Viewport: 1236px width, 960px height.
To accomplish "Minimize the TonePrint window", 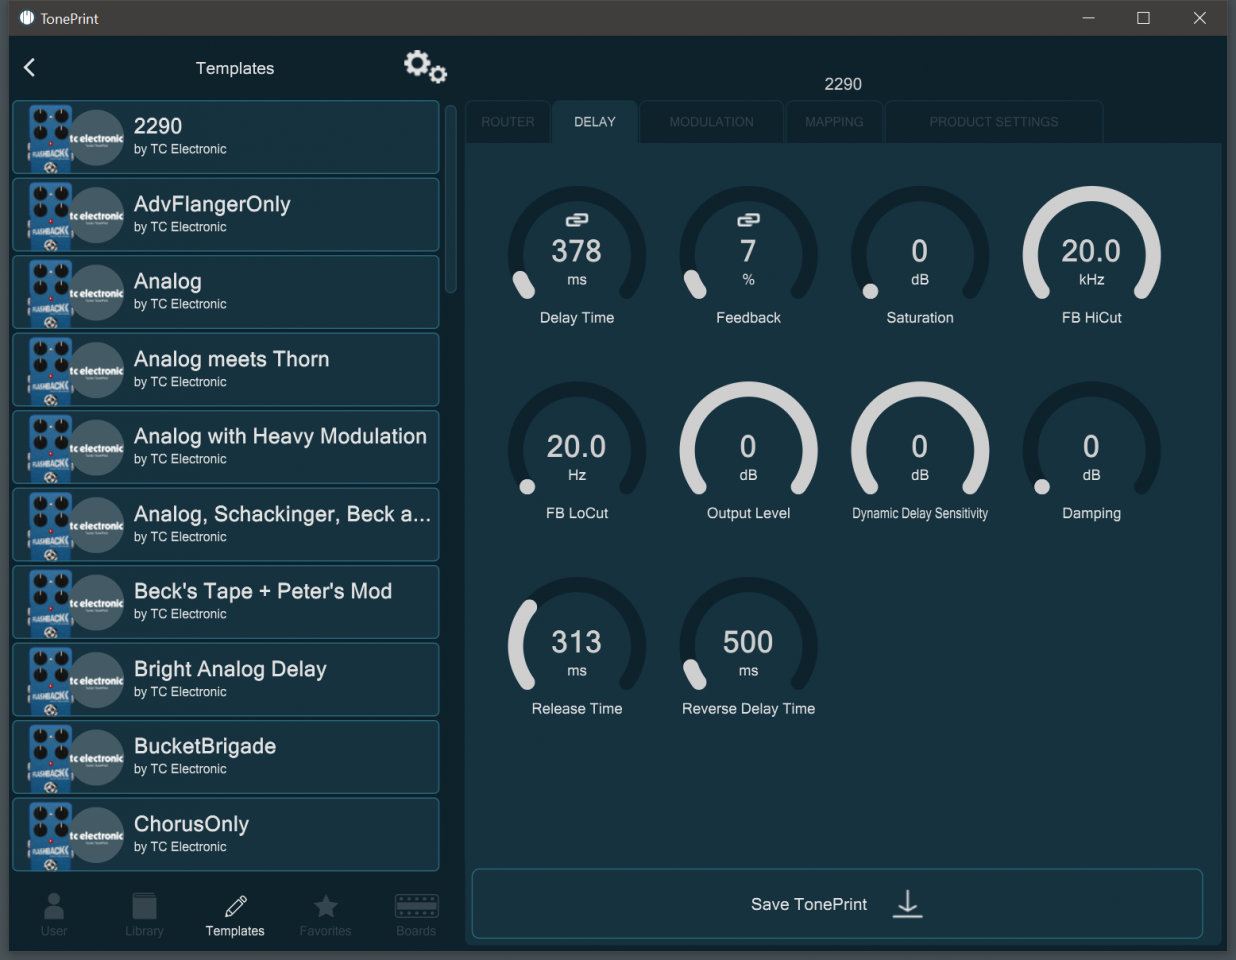I will [x=1088, y=18].
